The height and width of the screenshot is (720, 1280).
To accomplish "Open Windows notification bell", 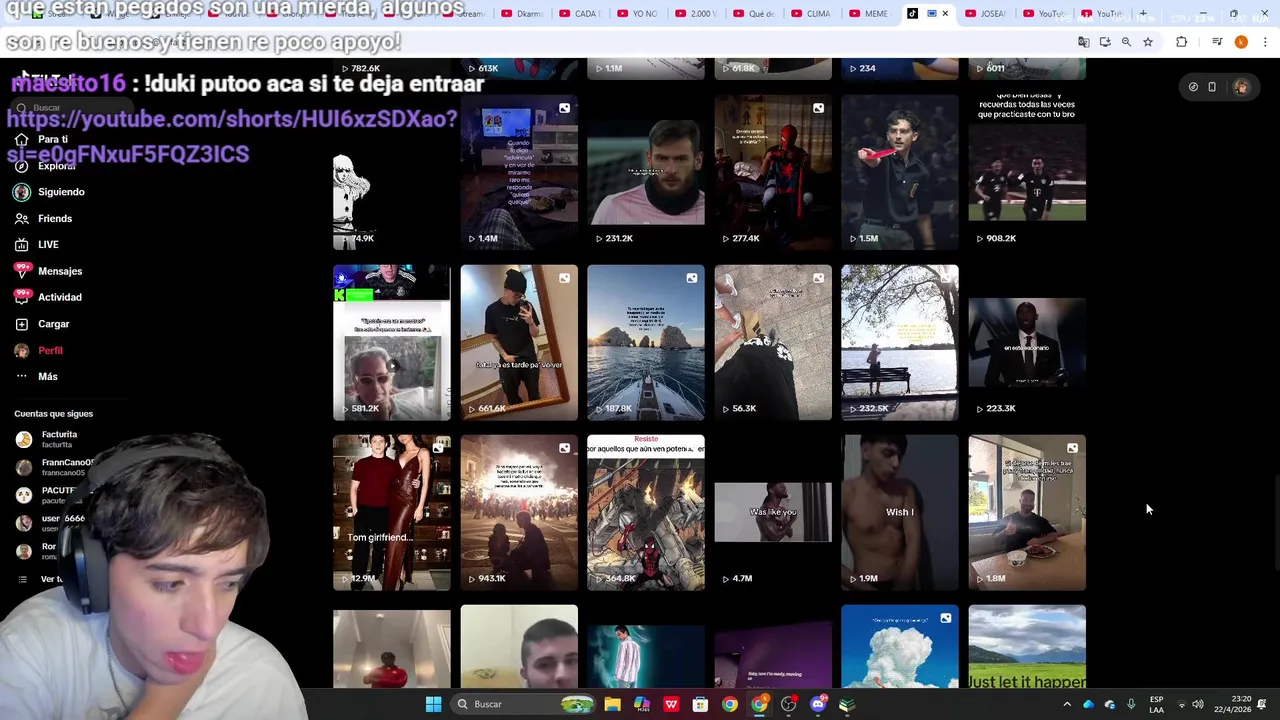I will click(x=1262, y=704).
